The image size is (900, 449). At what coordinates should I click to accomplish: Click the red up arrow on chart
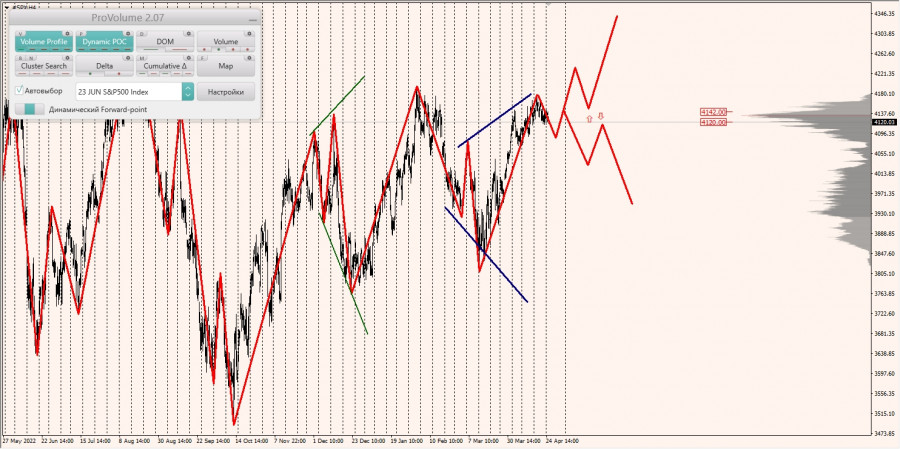pos(589,119)
